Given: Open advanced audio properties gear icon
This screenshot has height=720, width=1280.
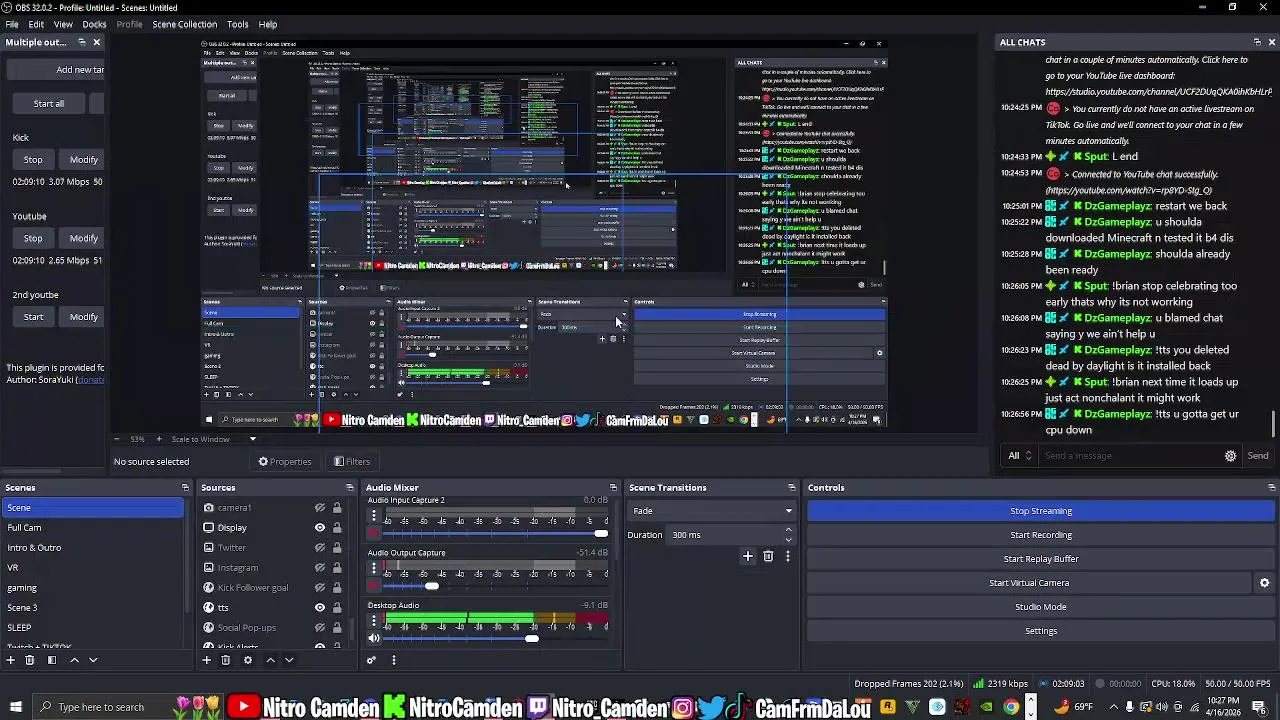Looking at the screenshot, I should pyautogui.click(x=371, y=660).
